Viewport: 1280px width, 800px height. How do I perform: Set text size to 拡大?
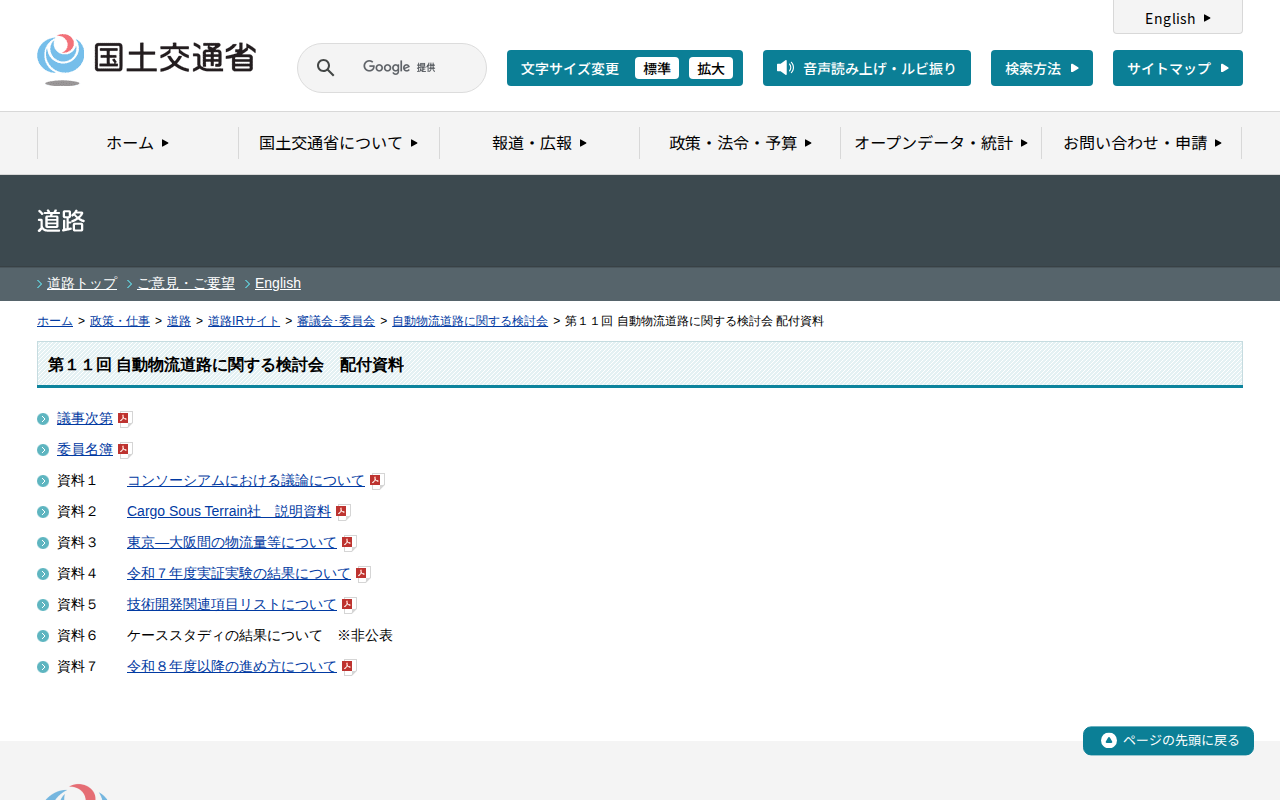click(x=710, y=68)
